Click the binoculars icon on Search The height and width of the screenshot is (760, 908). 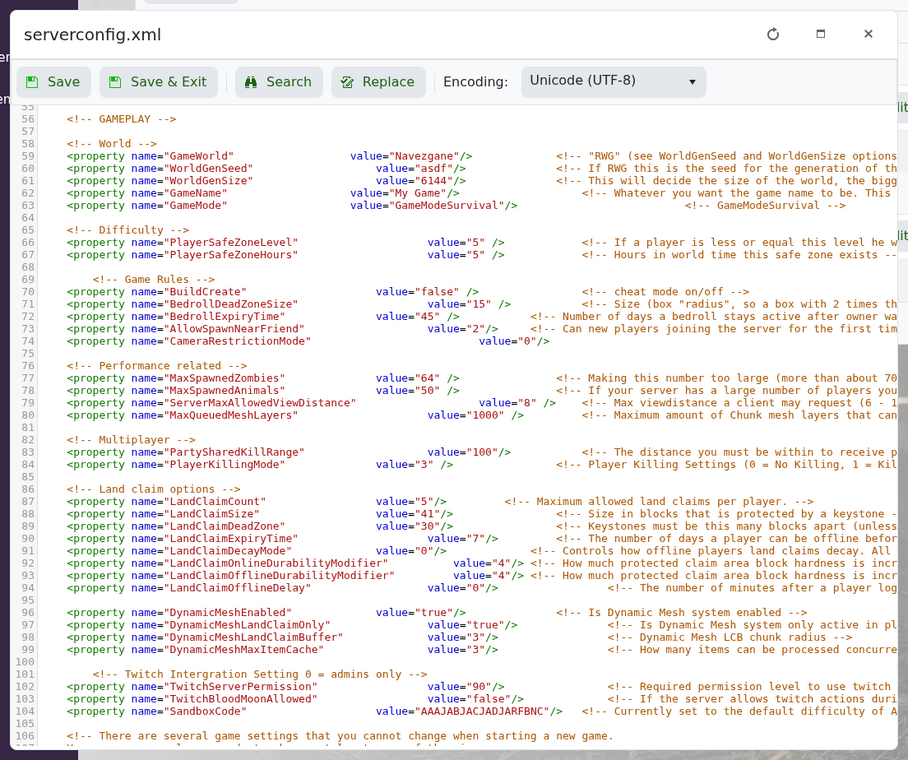(x=251, y=82)
